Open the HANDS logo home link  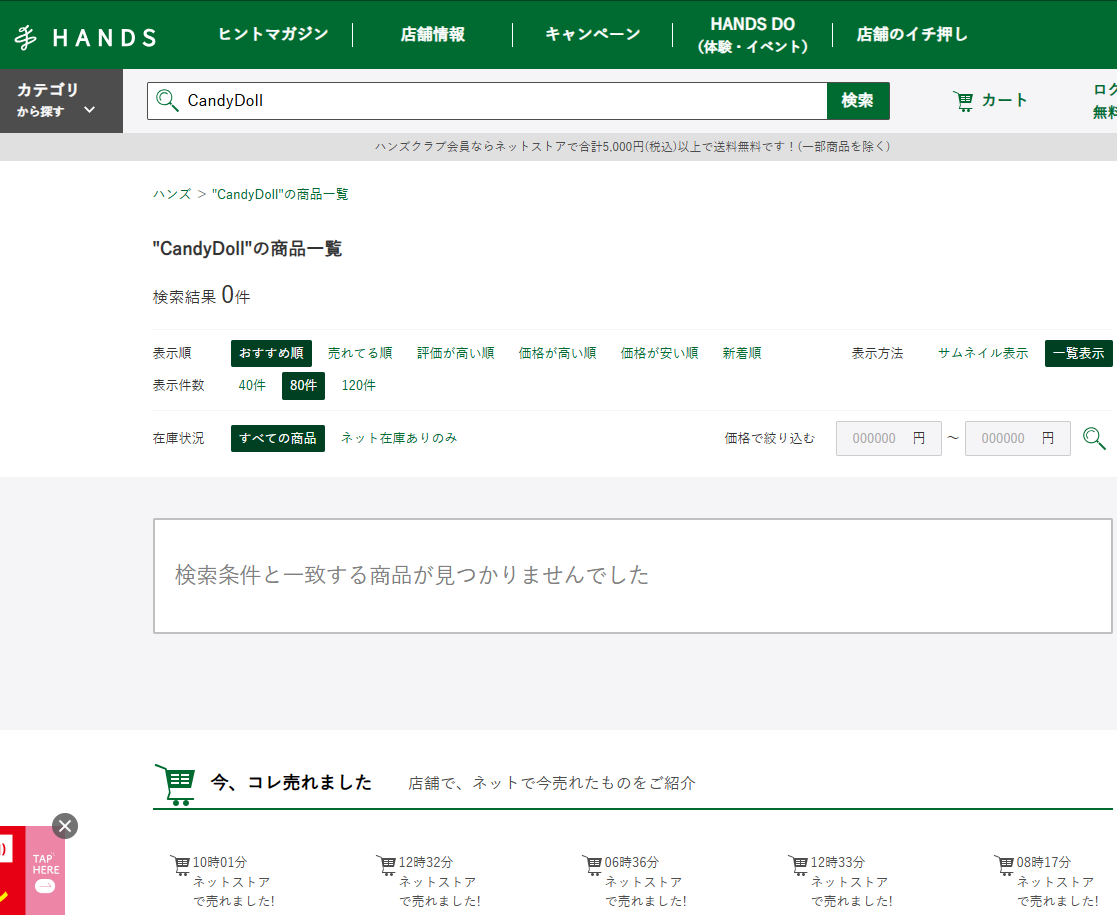pyautogui.click(x=85, y=37)
